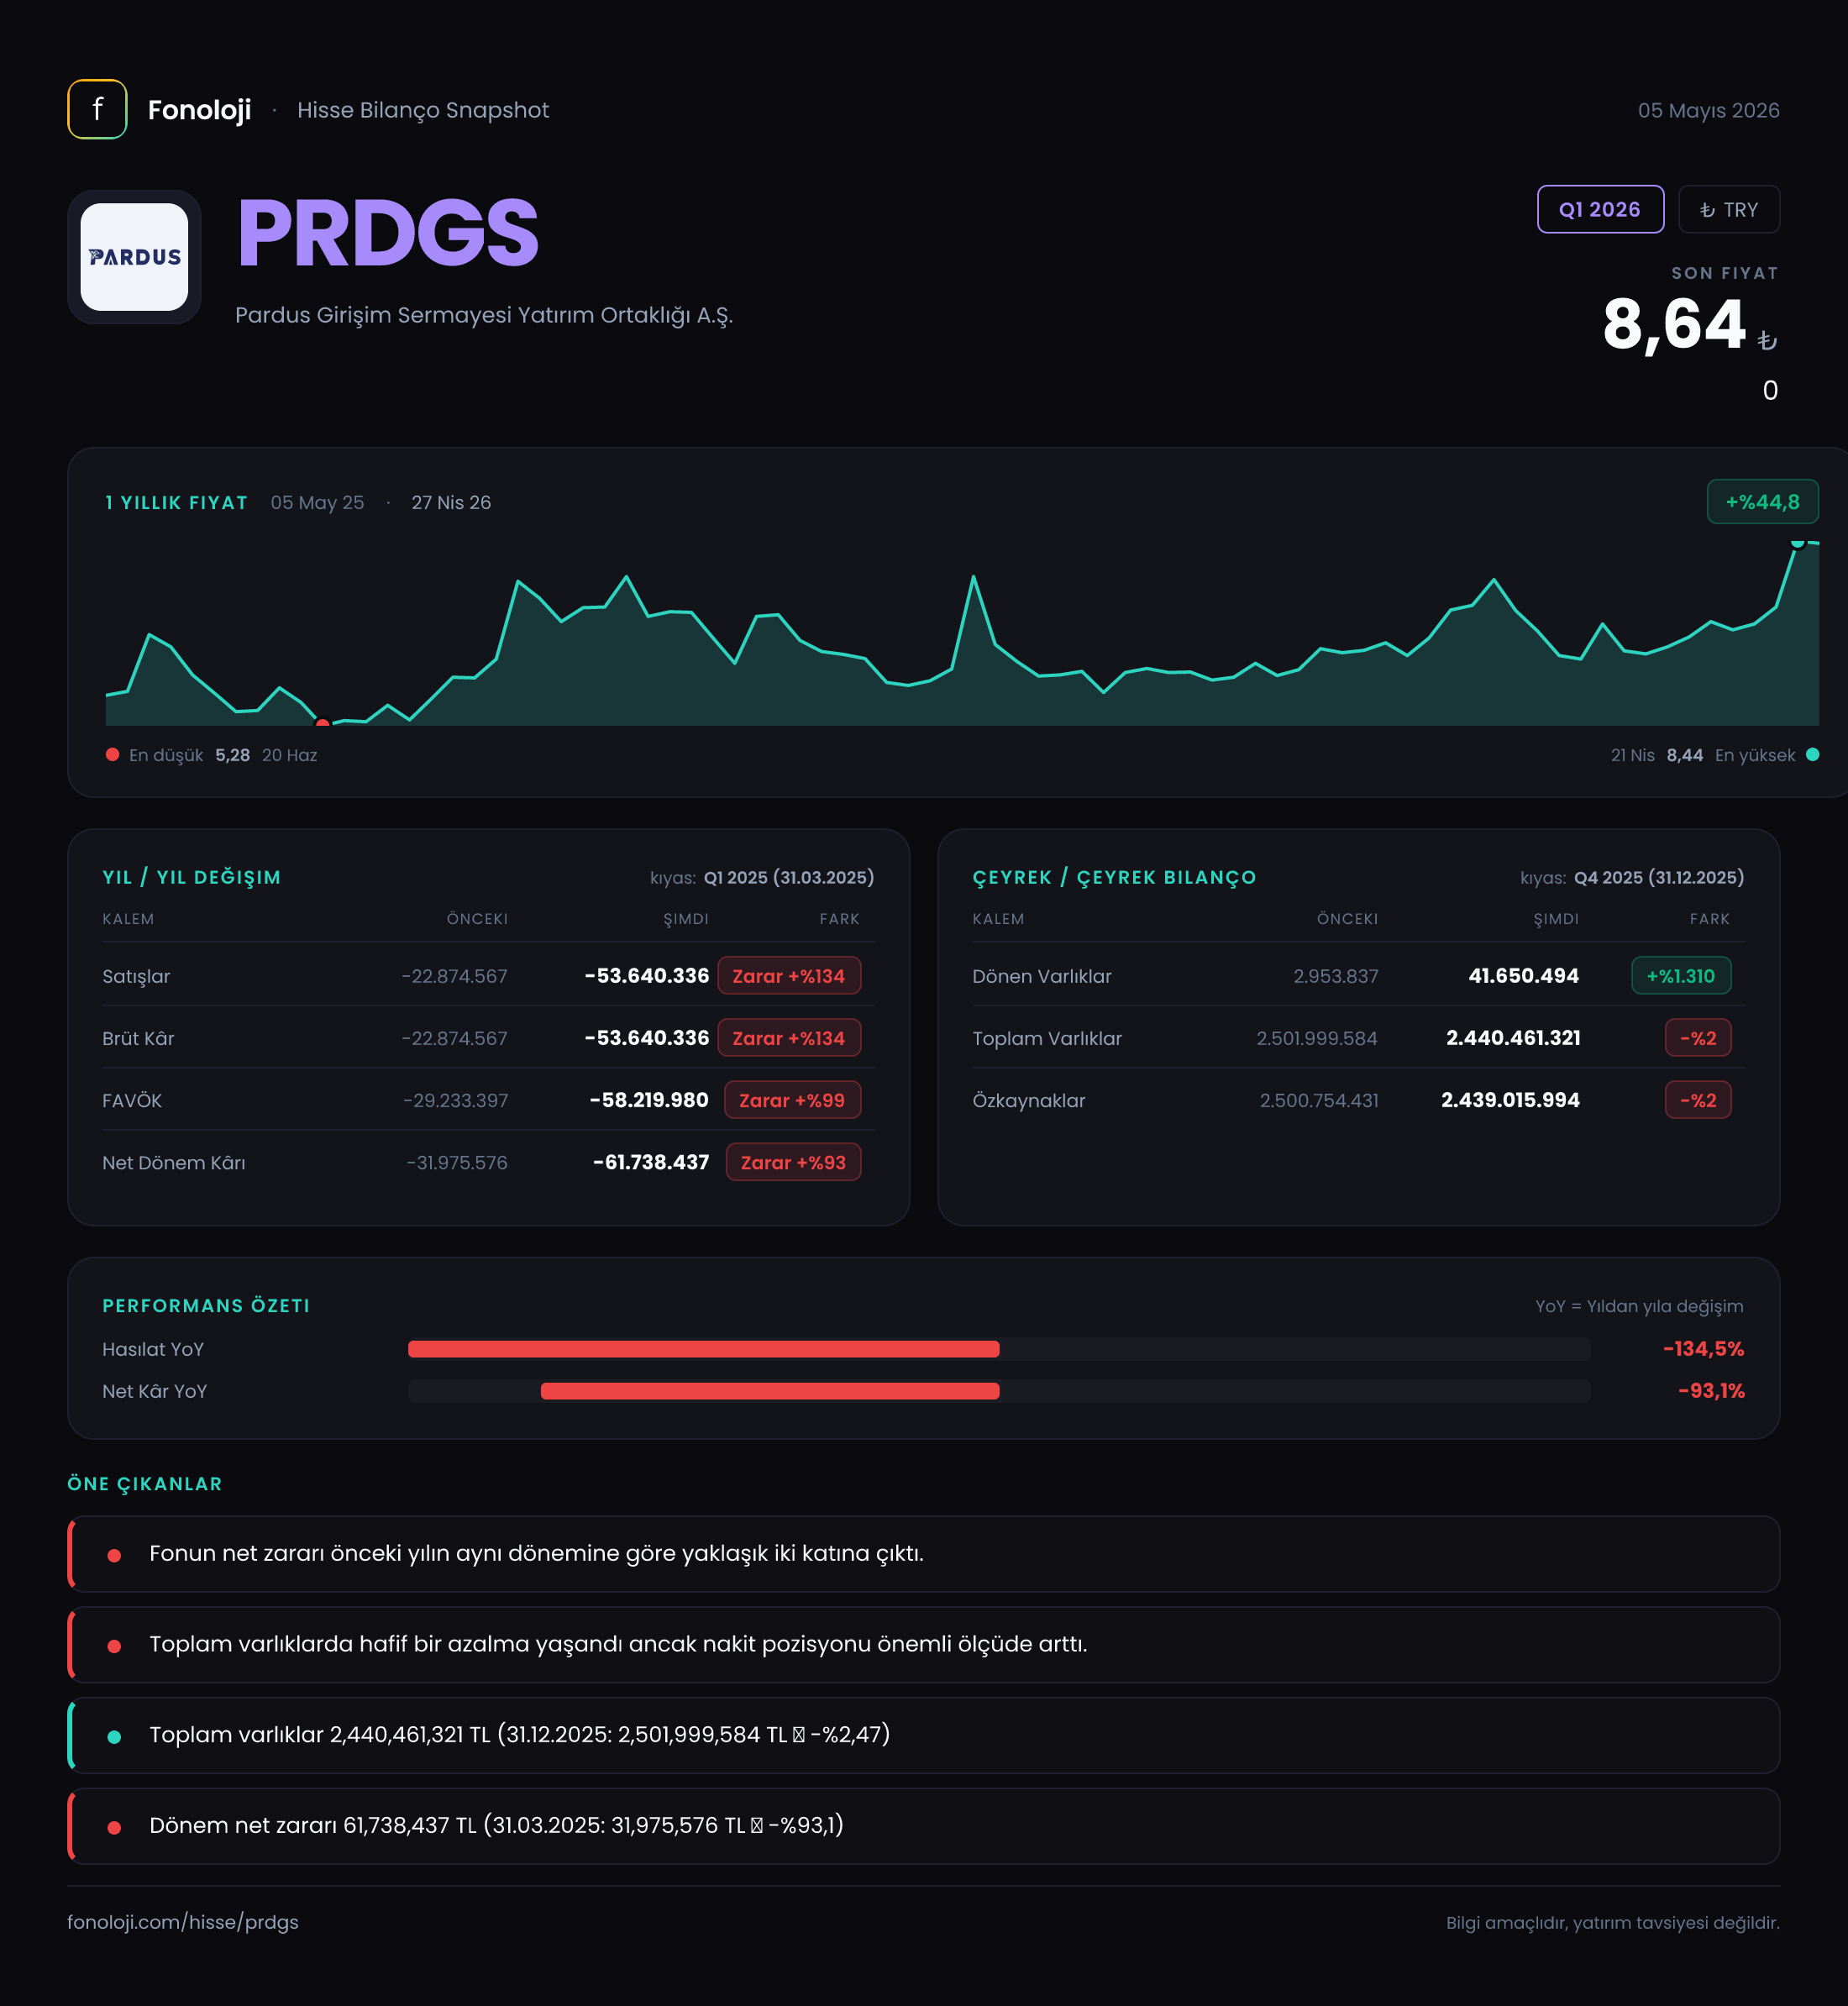Click the teal bullet on Toplam varlıklar highlight
This screenshot has width=1848, height=2006.
114,1737
